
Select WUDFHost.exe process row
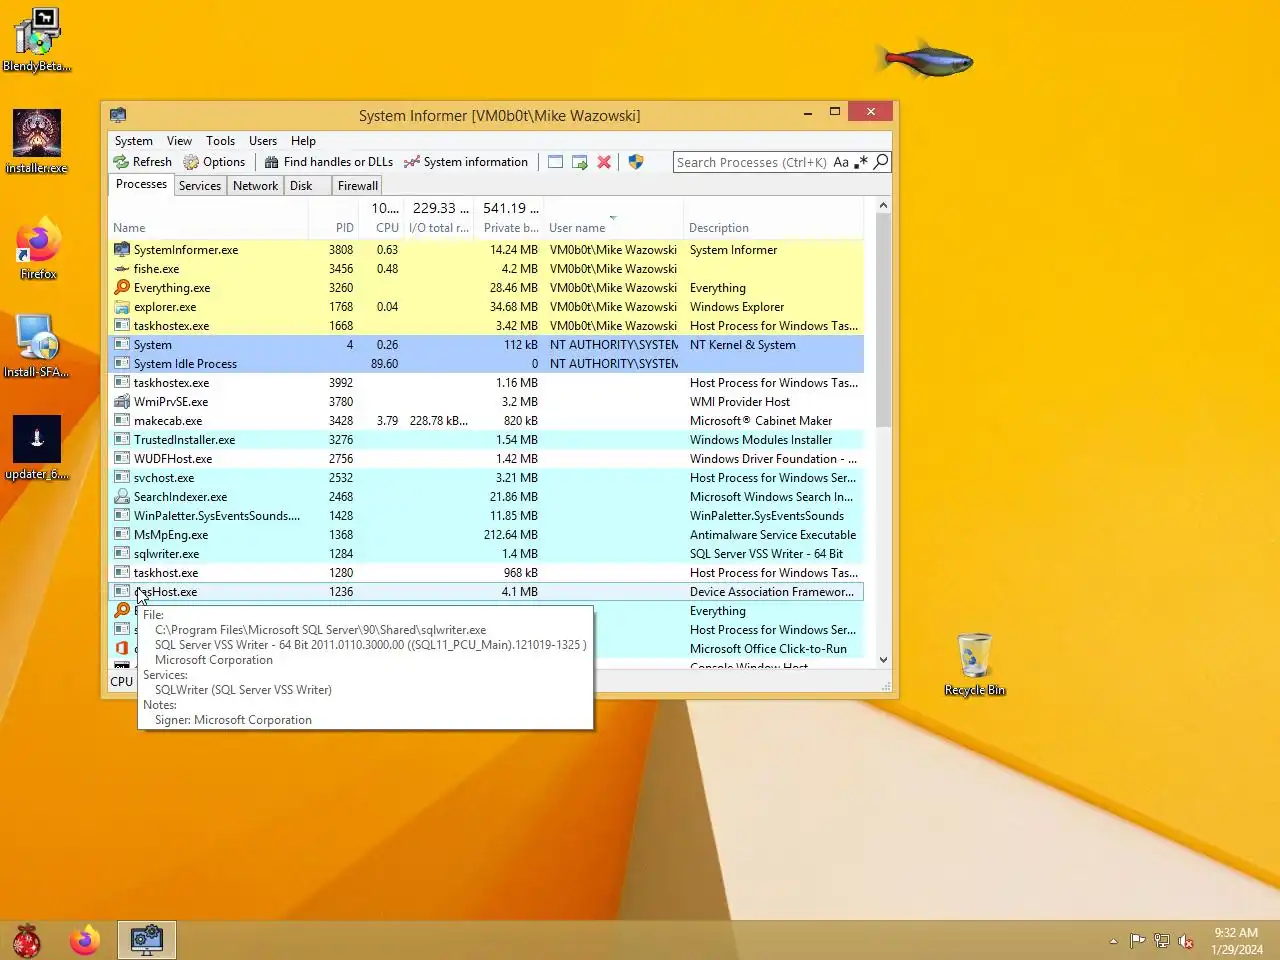pos(486,459)
